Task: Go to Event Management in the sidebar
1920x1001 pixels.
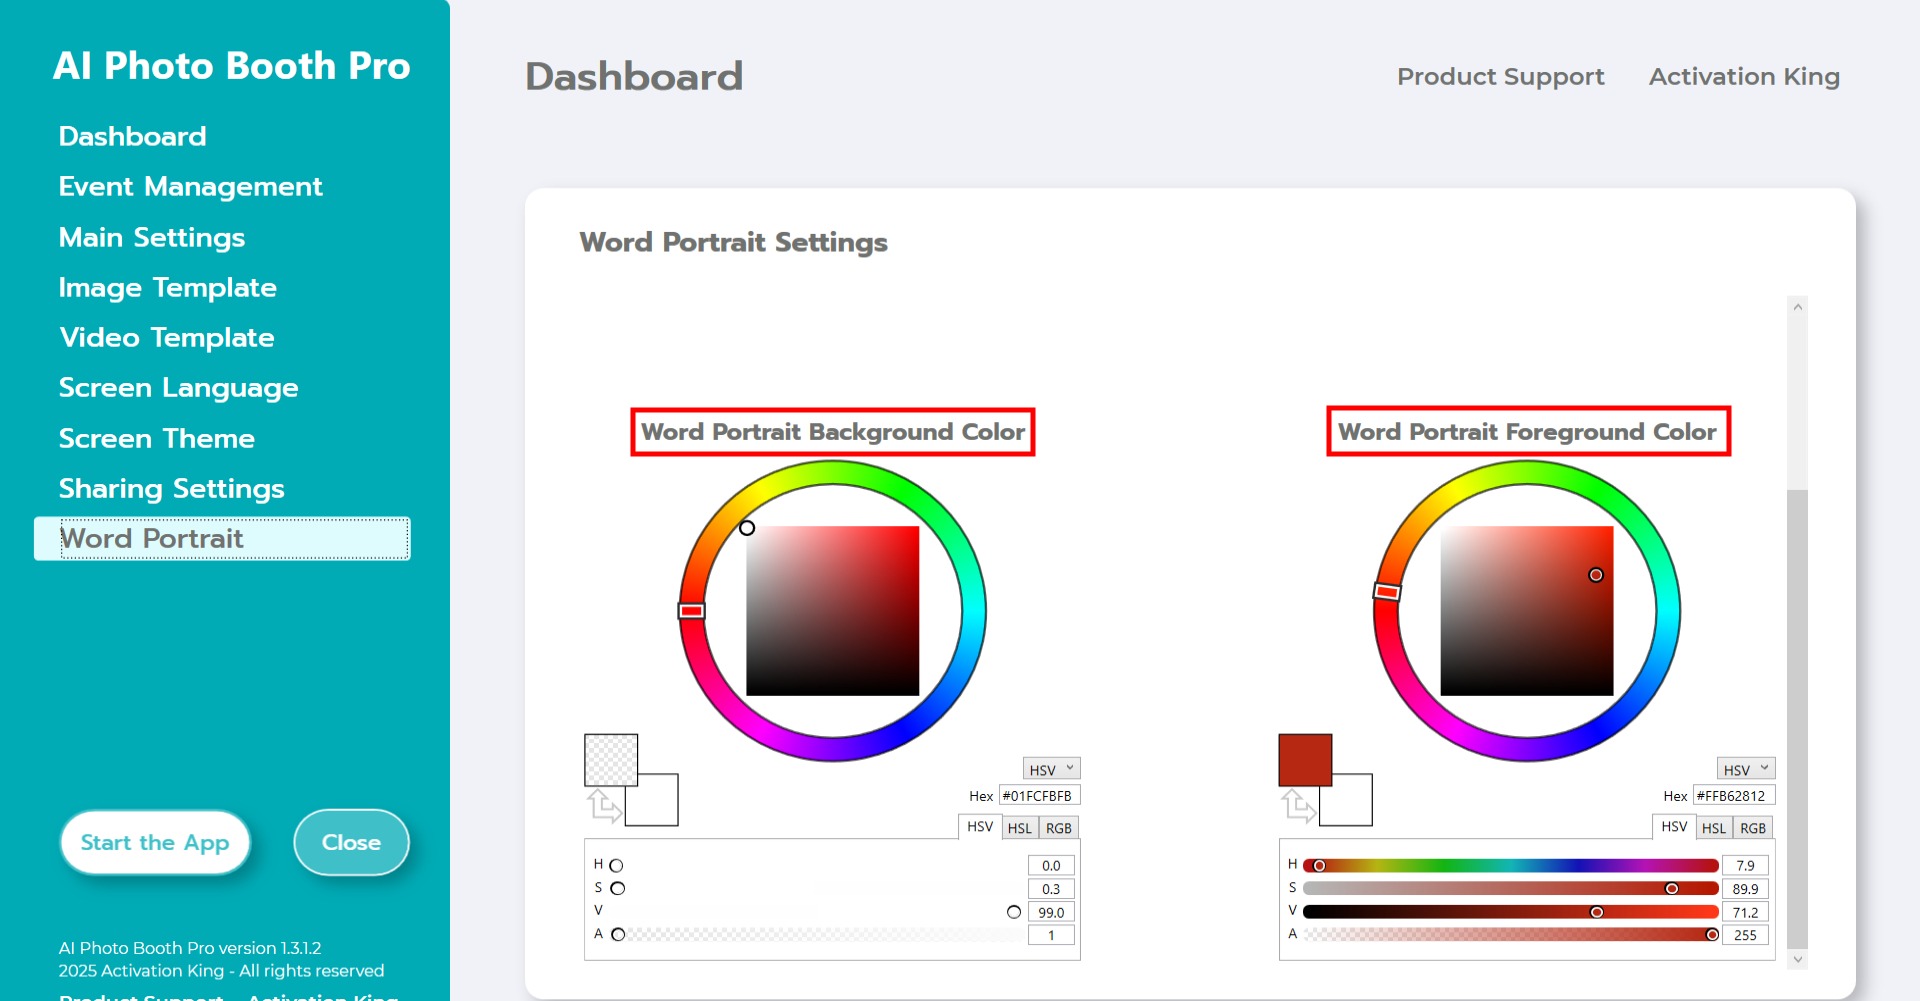Action: tap(190, 187)
